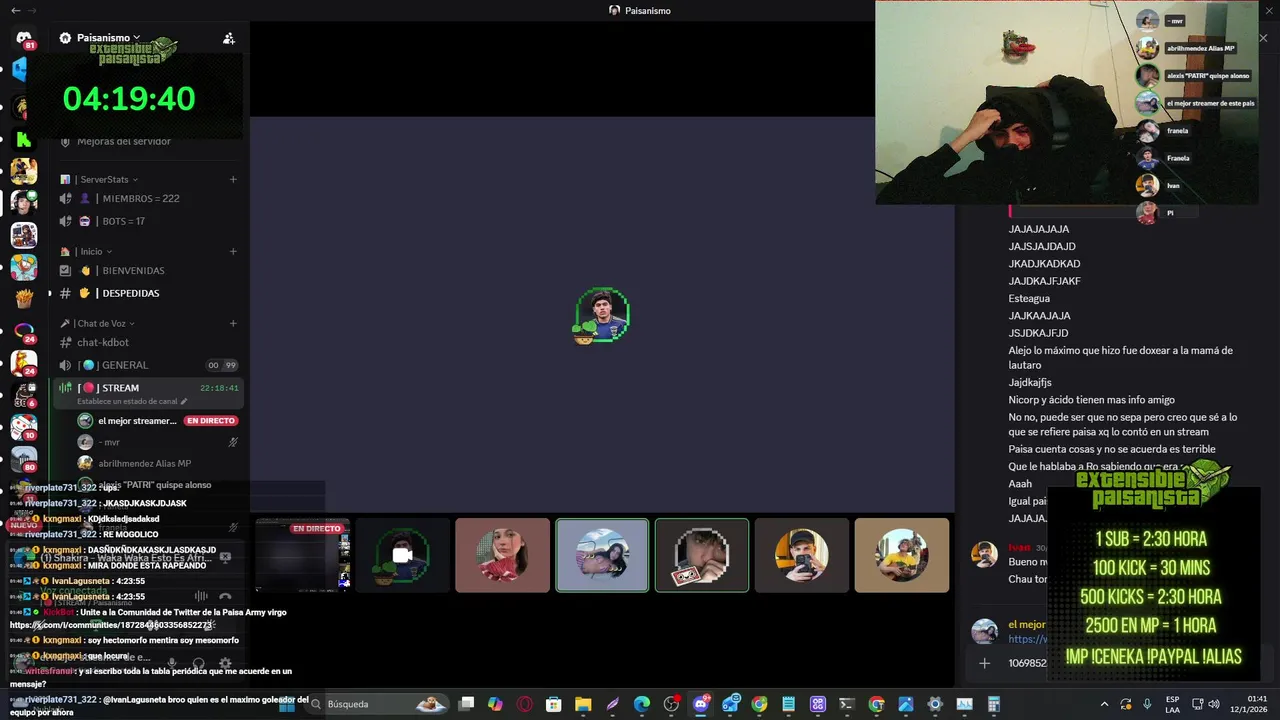The height and width of the screenshot is (720, 1280).
Task: Open the BIENVENIDAS channel
Action: tap(148, 271)
